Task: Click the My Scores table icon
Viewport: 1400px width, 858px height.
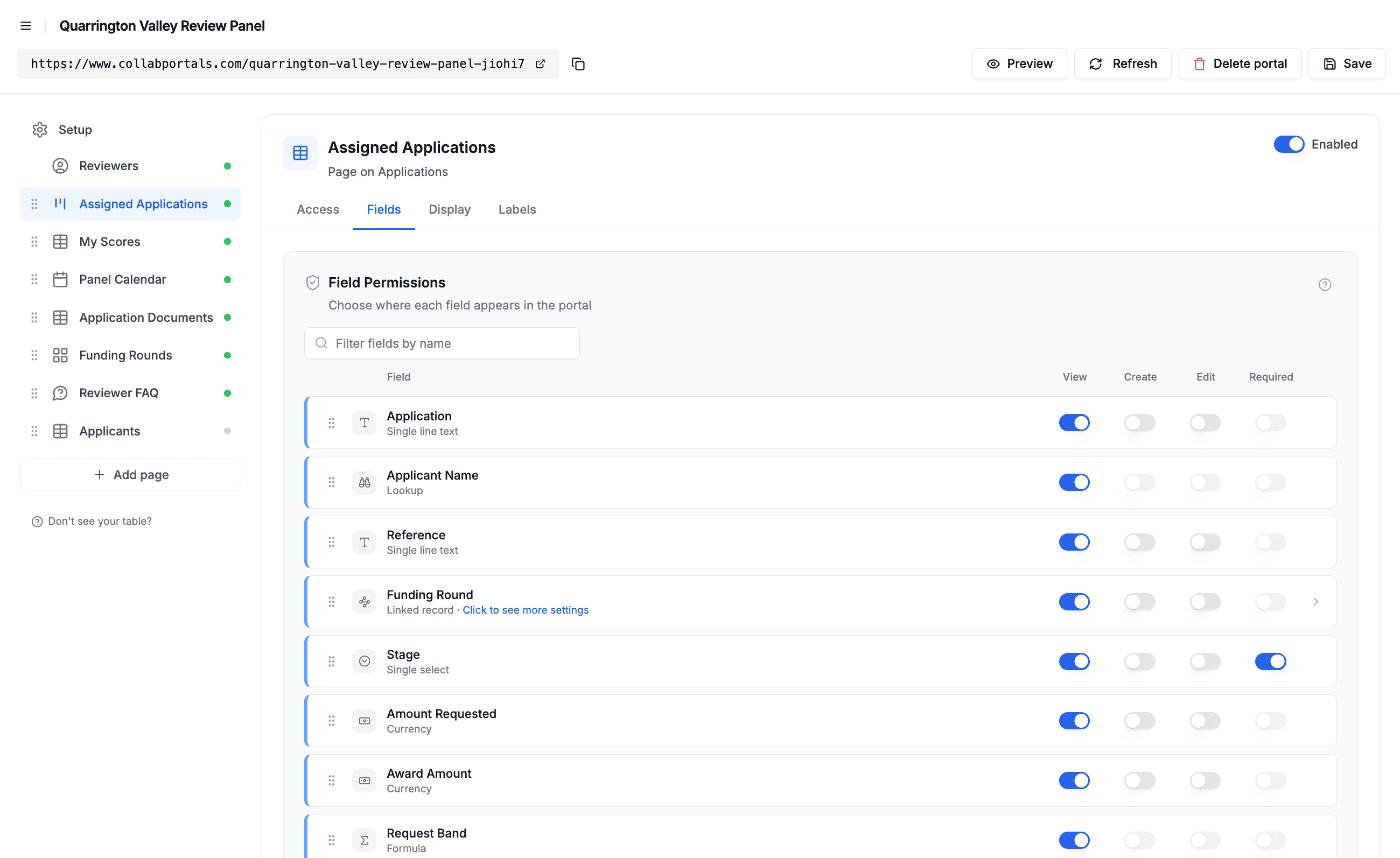Action: tap(61, 242)
